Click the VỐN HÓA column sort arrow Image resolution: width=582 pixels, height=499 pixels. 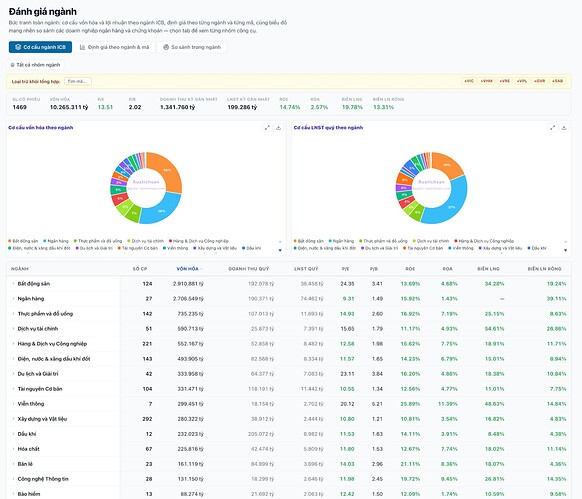[202, 269]
